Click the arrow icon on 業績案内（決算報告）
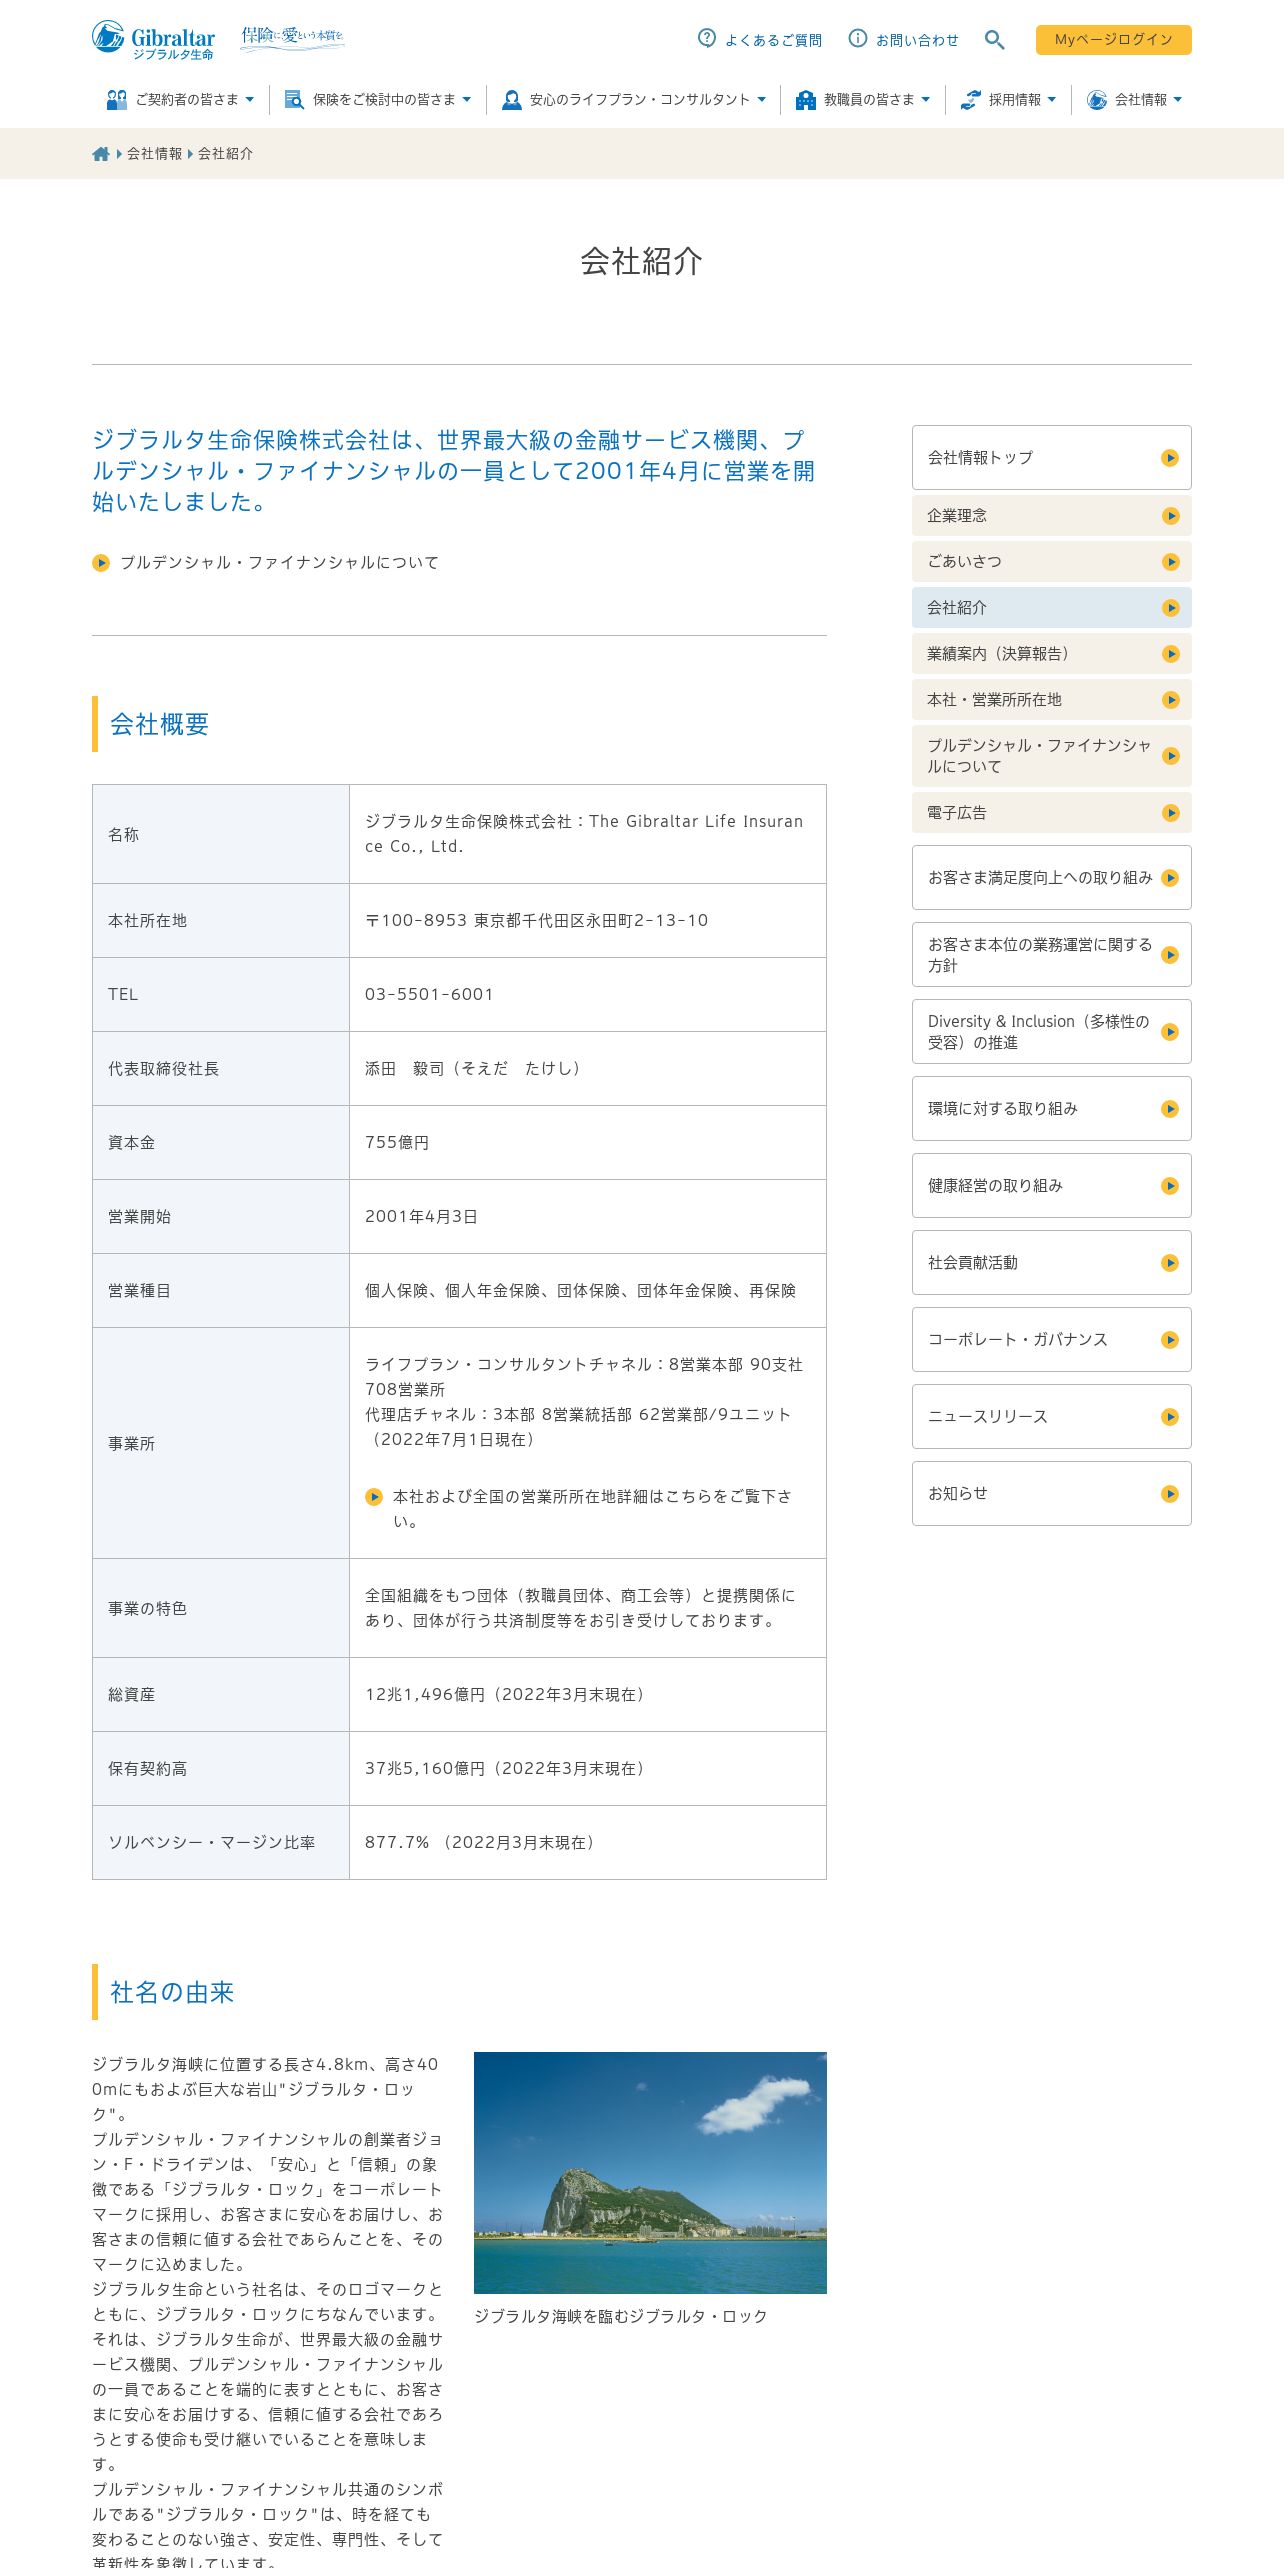The height and width of the screenshot is (2568, 1284). (x=1171, y=654)
